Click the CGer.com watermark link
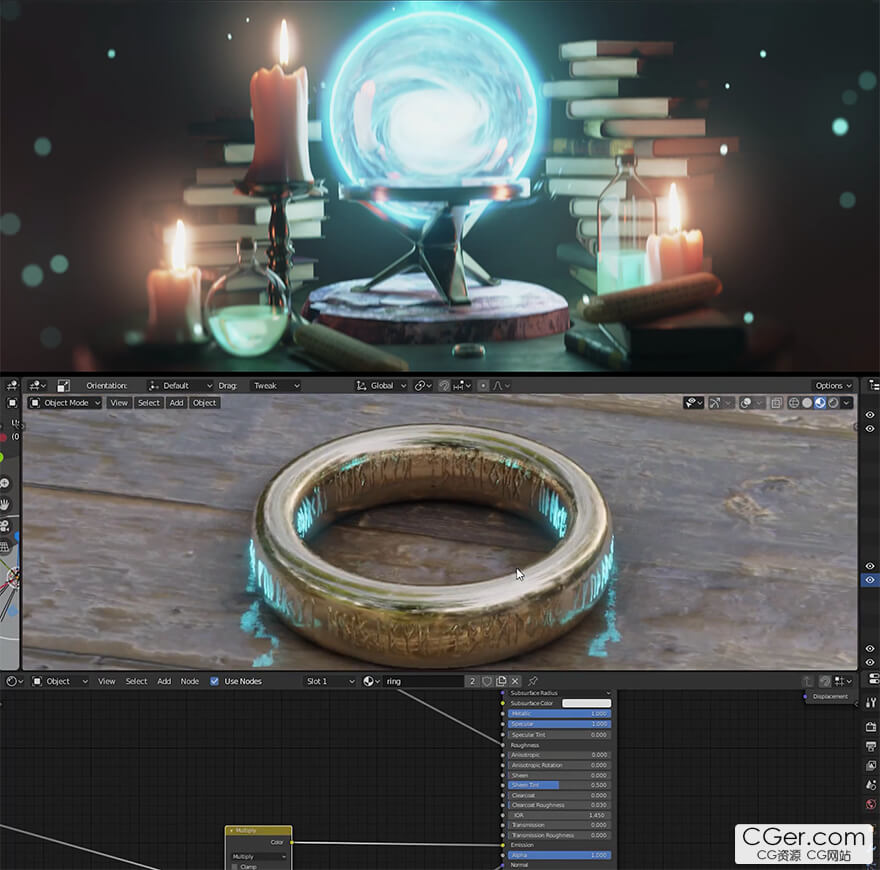The height and width of the screenshot is (870, 880). pyautogui.click(x=804, y=842)
